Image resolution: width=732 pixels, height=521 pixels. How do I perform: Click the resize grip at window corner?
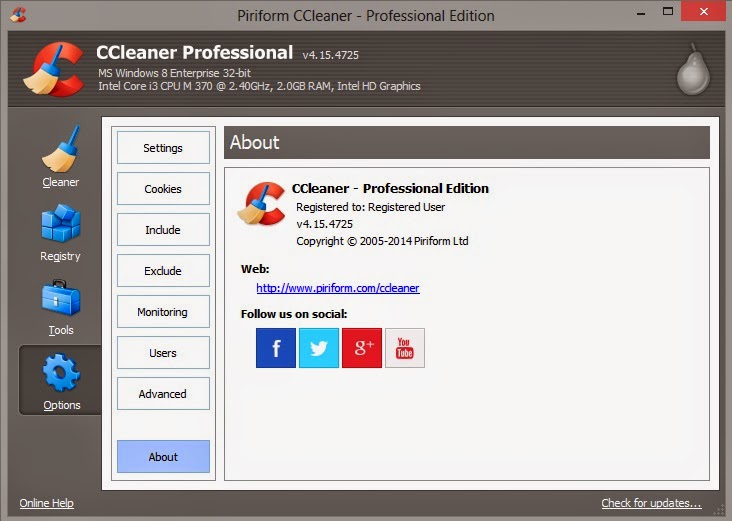point(718,509)
